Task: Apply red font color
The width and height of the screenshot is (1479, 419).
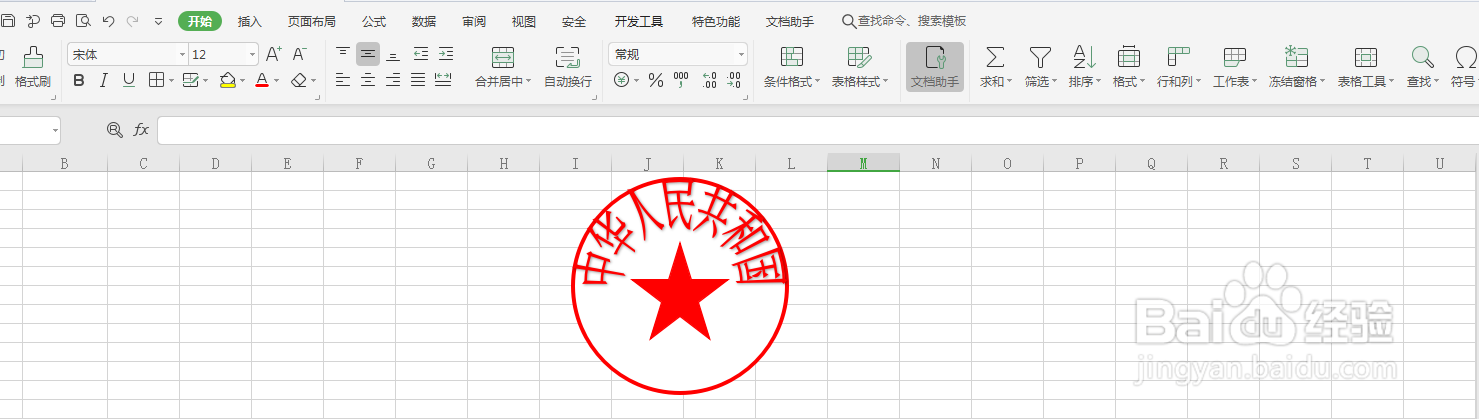Action: pyautogui.click(x=262, y=80)
